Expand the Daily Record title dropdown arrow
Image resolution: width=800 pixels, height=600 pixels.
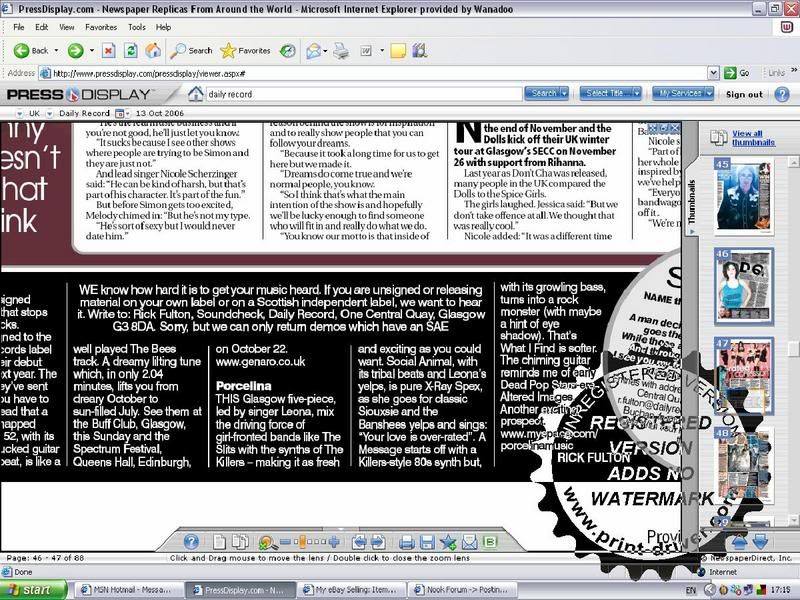[49, 113]
